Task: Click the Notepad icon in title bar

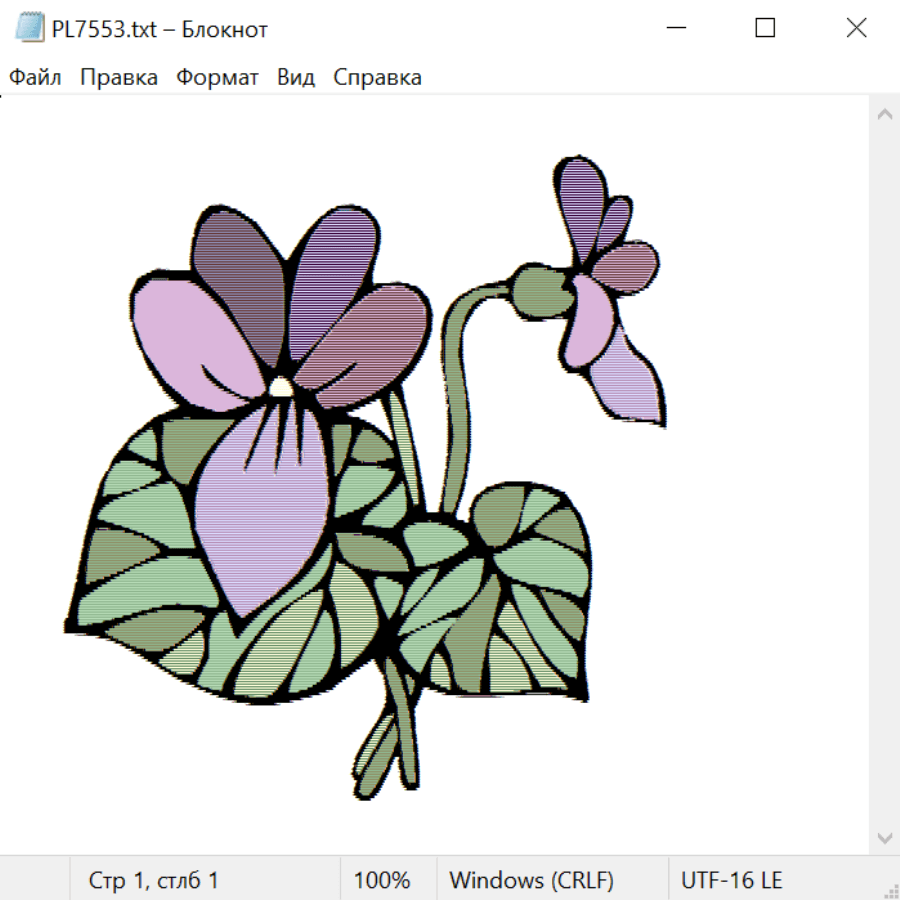Action: tap(30, 28)
